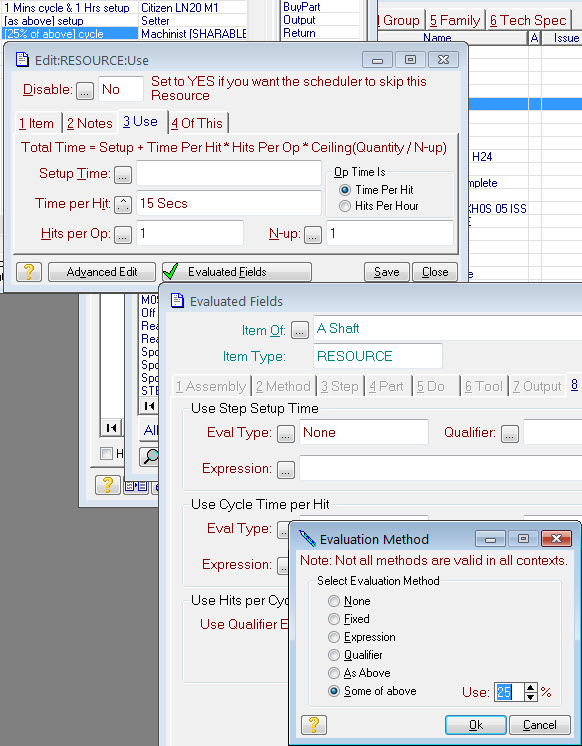Click Save in Edit:RESOURCE:Use dialog
582x746 pixels.
[x=386, y=272]
